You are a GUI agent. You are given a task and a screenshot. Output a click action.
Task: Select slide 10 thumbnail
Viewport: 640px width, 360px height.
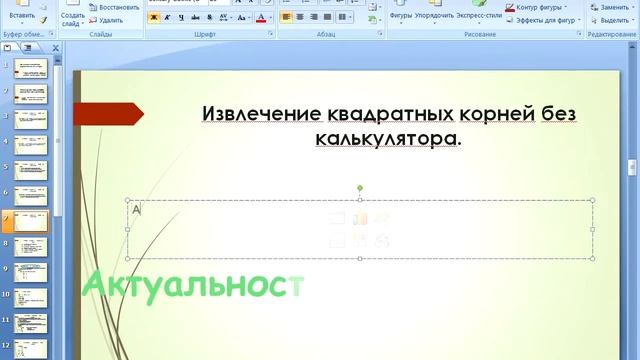[31, 298]
